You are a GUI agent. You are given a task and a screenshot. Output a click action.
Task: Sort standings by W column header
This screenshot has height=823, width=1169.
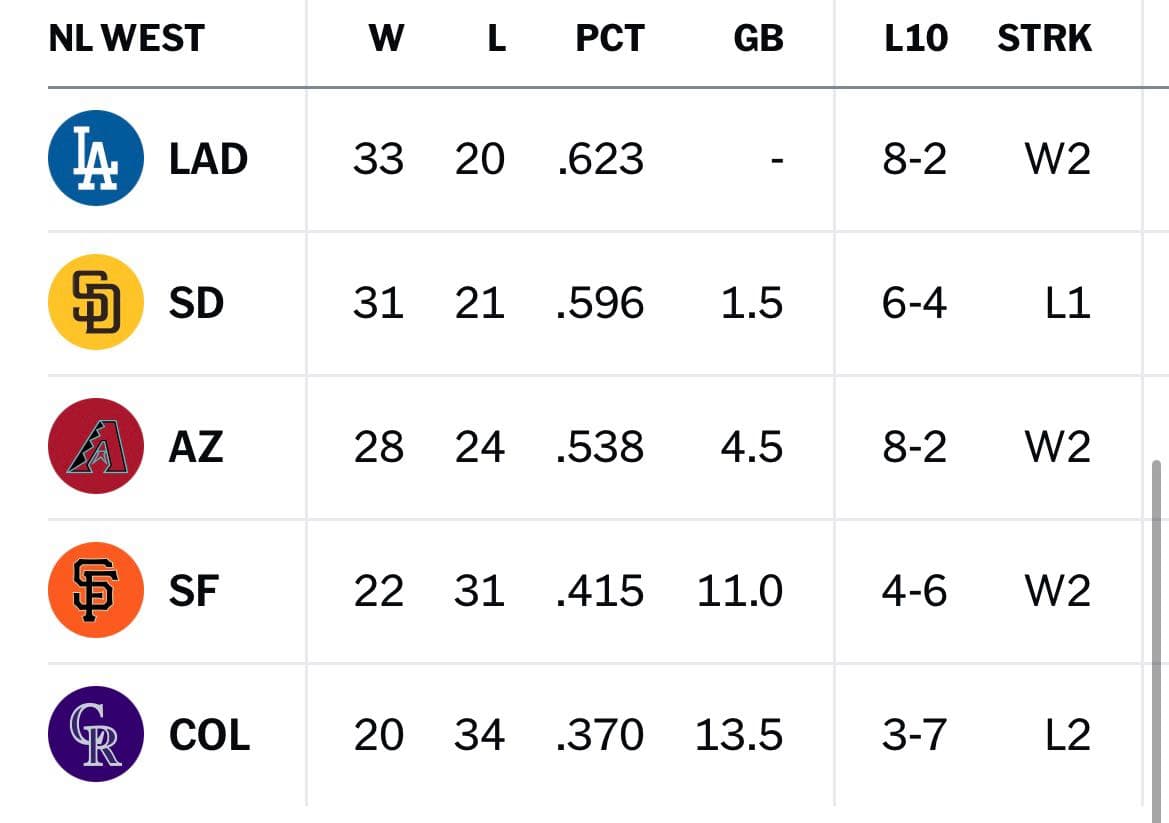386,38
